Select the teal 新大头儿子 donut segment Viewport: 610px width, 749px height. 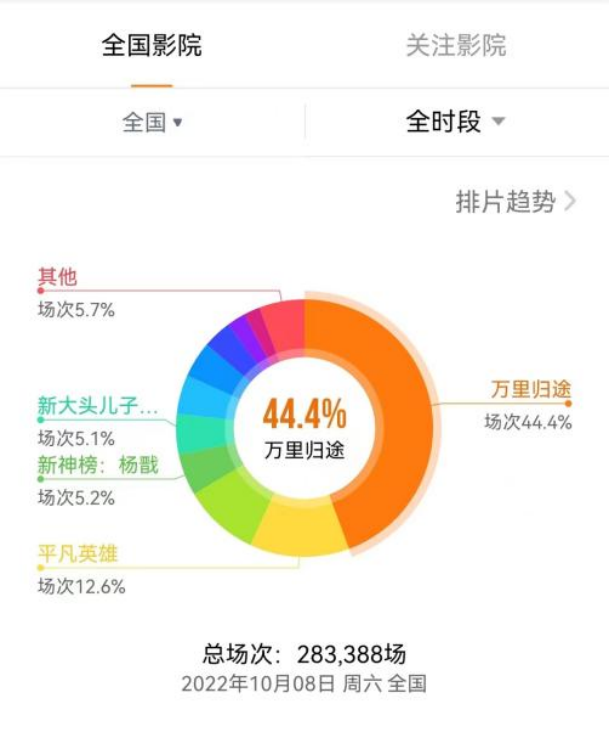point(201,433)
